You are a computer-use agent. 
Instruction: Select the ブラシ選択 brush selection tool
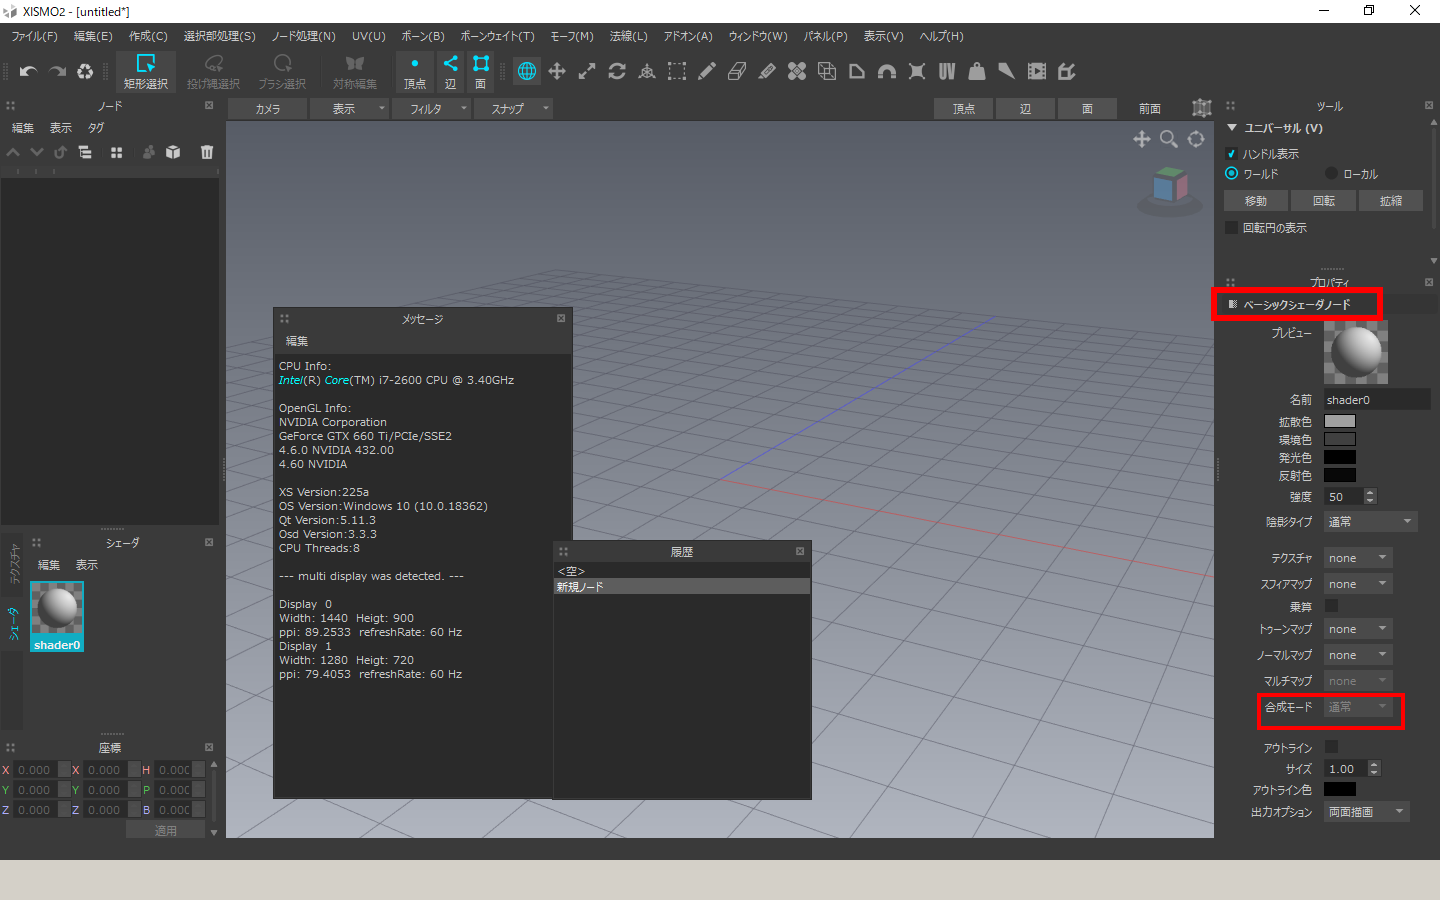[282, 72]
